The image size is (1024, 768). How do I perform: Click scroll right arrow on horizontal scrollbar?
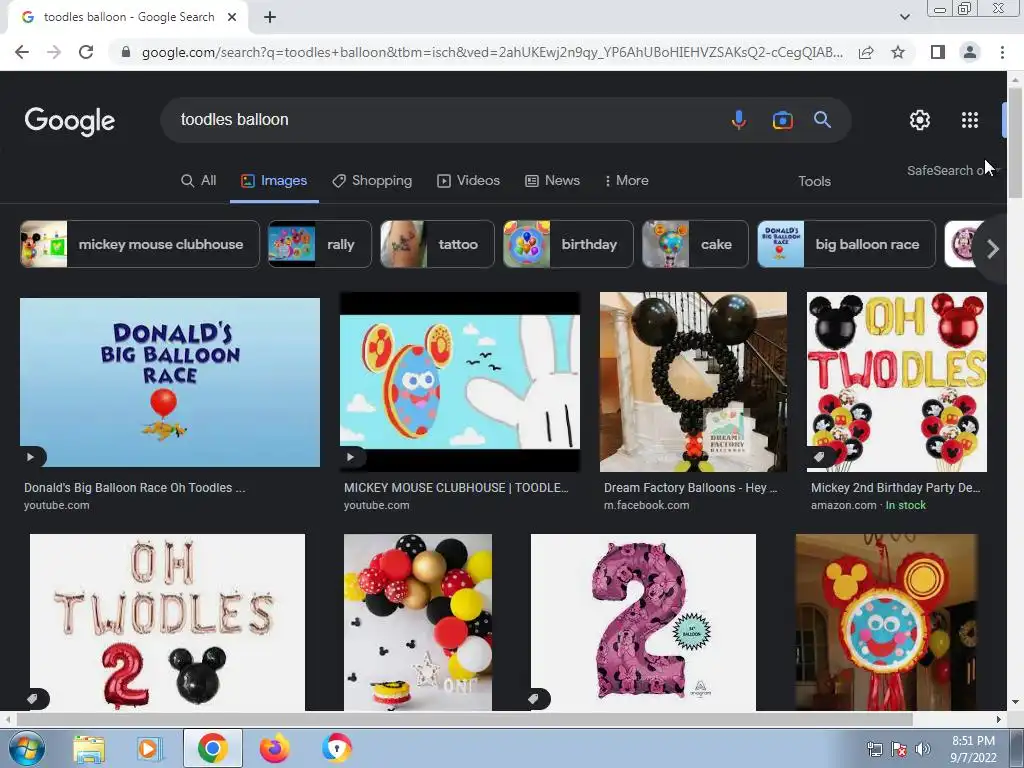pyautogui.click(x=999, y=720)
